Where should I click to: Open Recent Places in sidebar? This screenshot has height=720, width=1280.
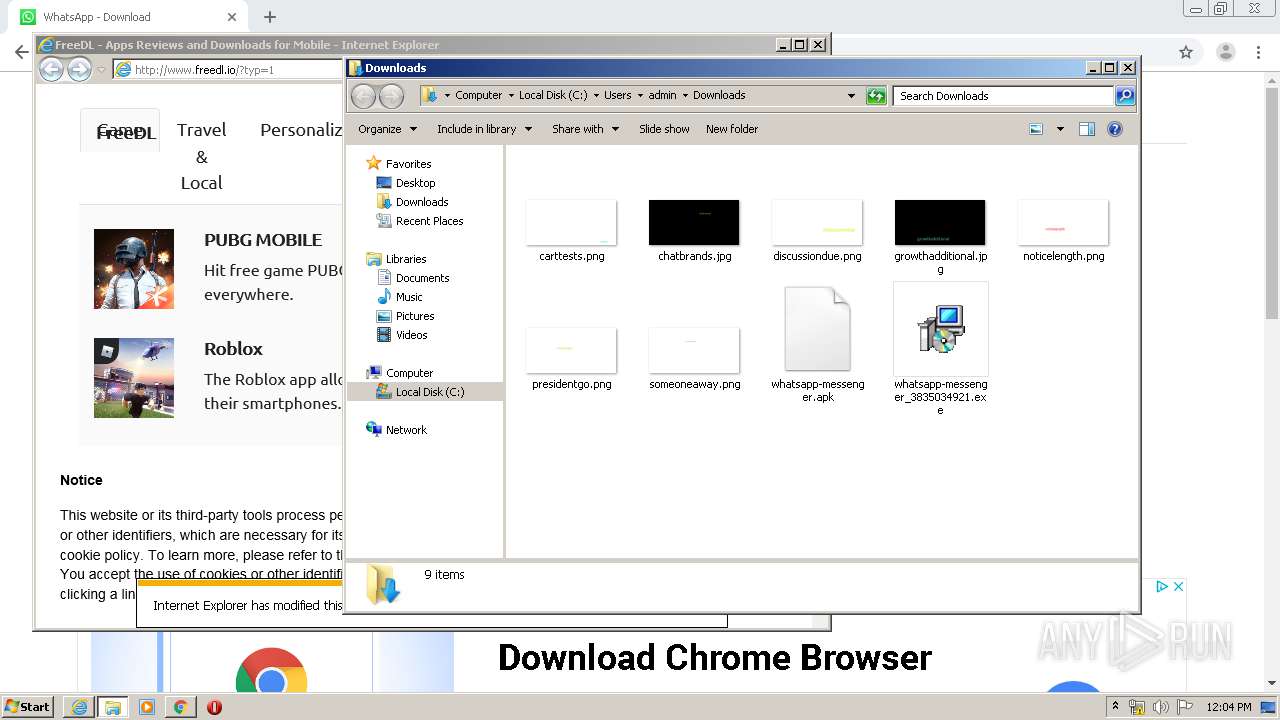point(429,221)
